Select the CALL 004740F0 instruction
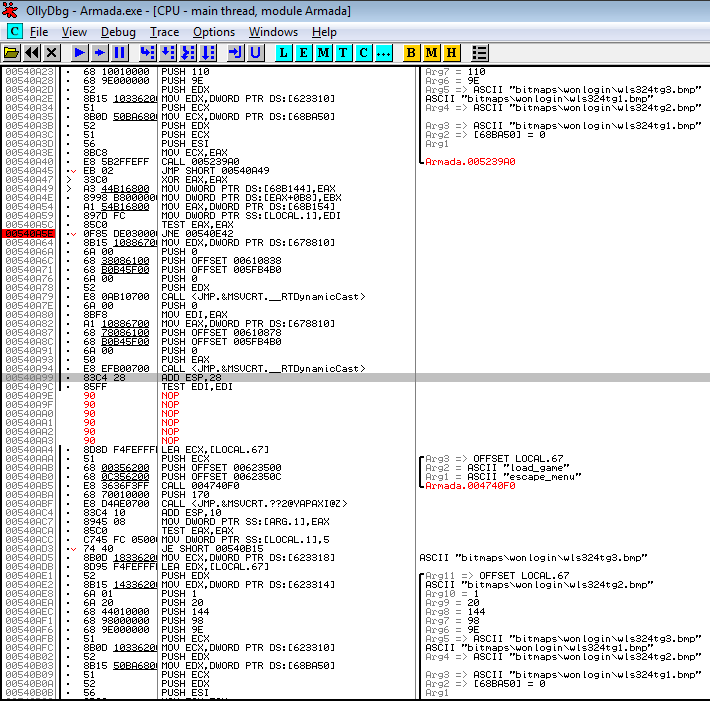This screenshot has width=710, height=701. [x=201, y=485]
